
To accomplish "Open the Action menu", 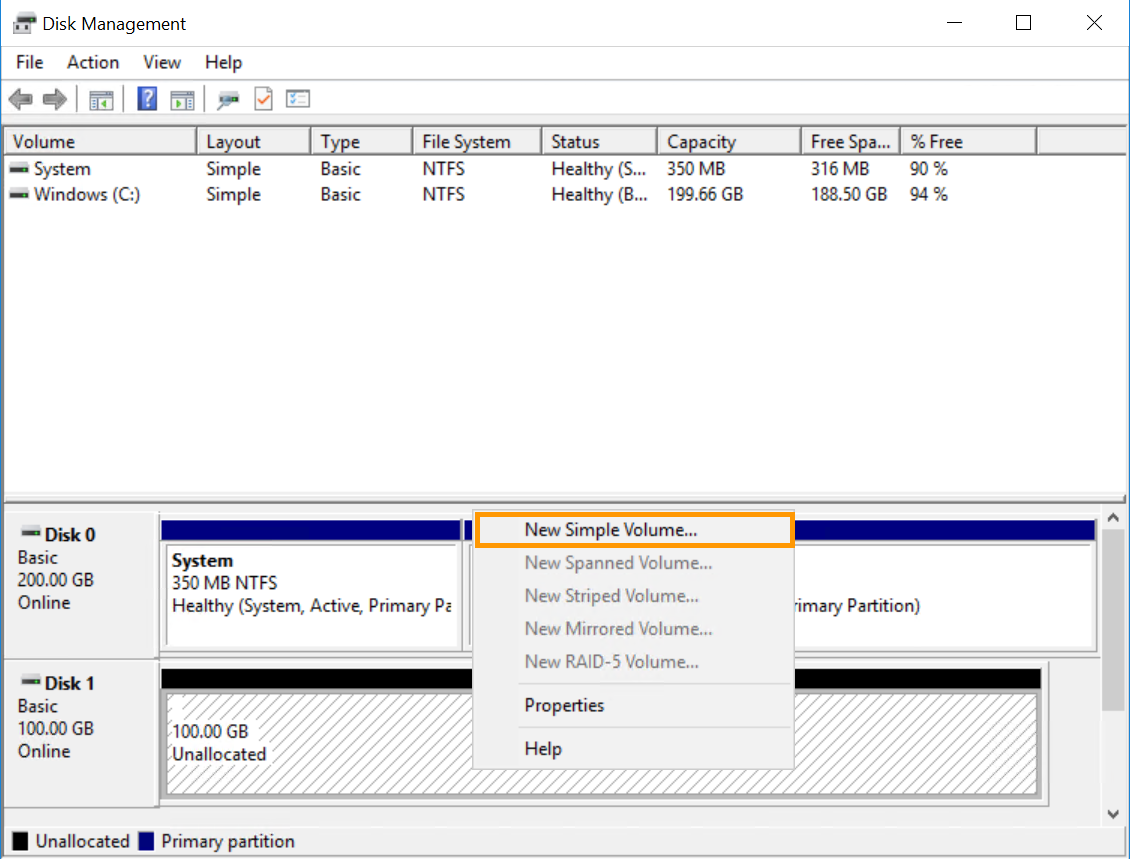I will click(x=92, y=62).
